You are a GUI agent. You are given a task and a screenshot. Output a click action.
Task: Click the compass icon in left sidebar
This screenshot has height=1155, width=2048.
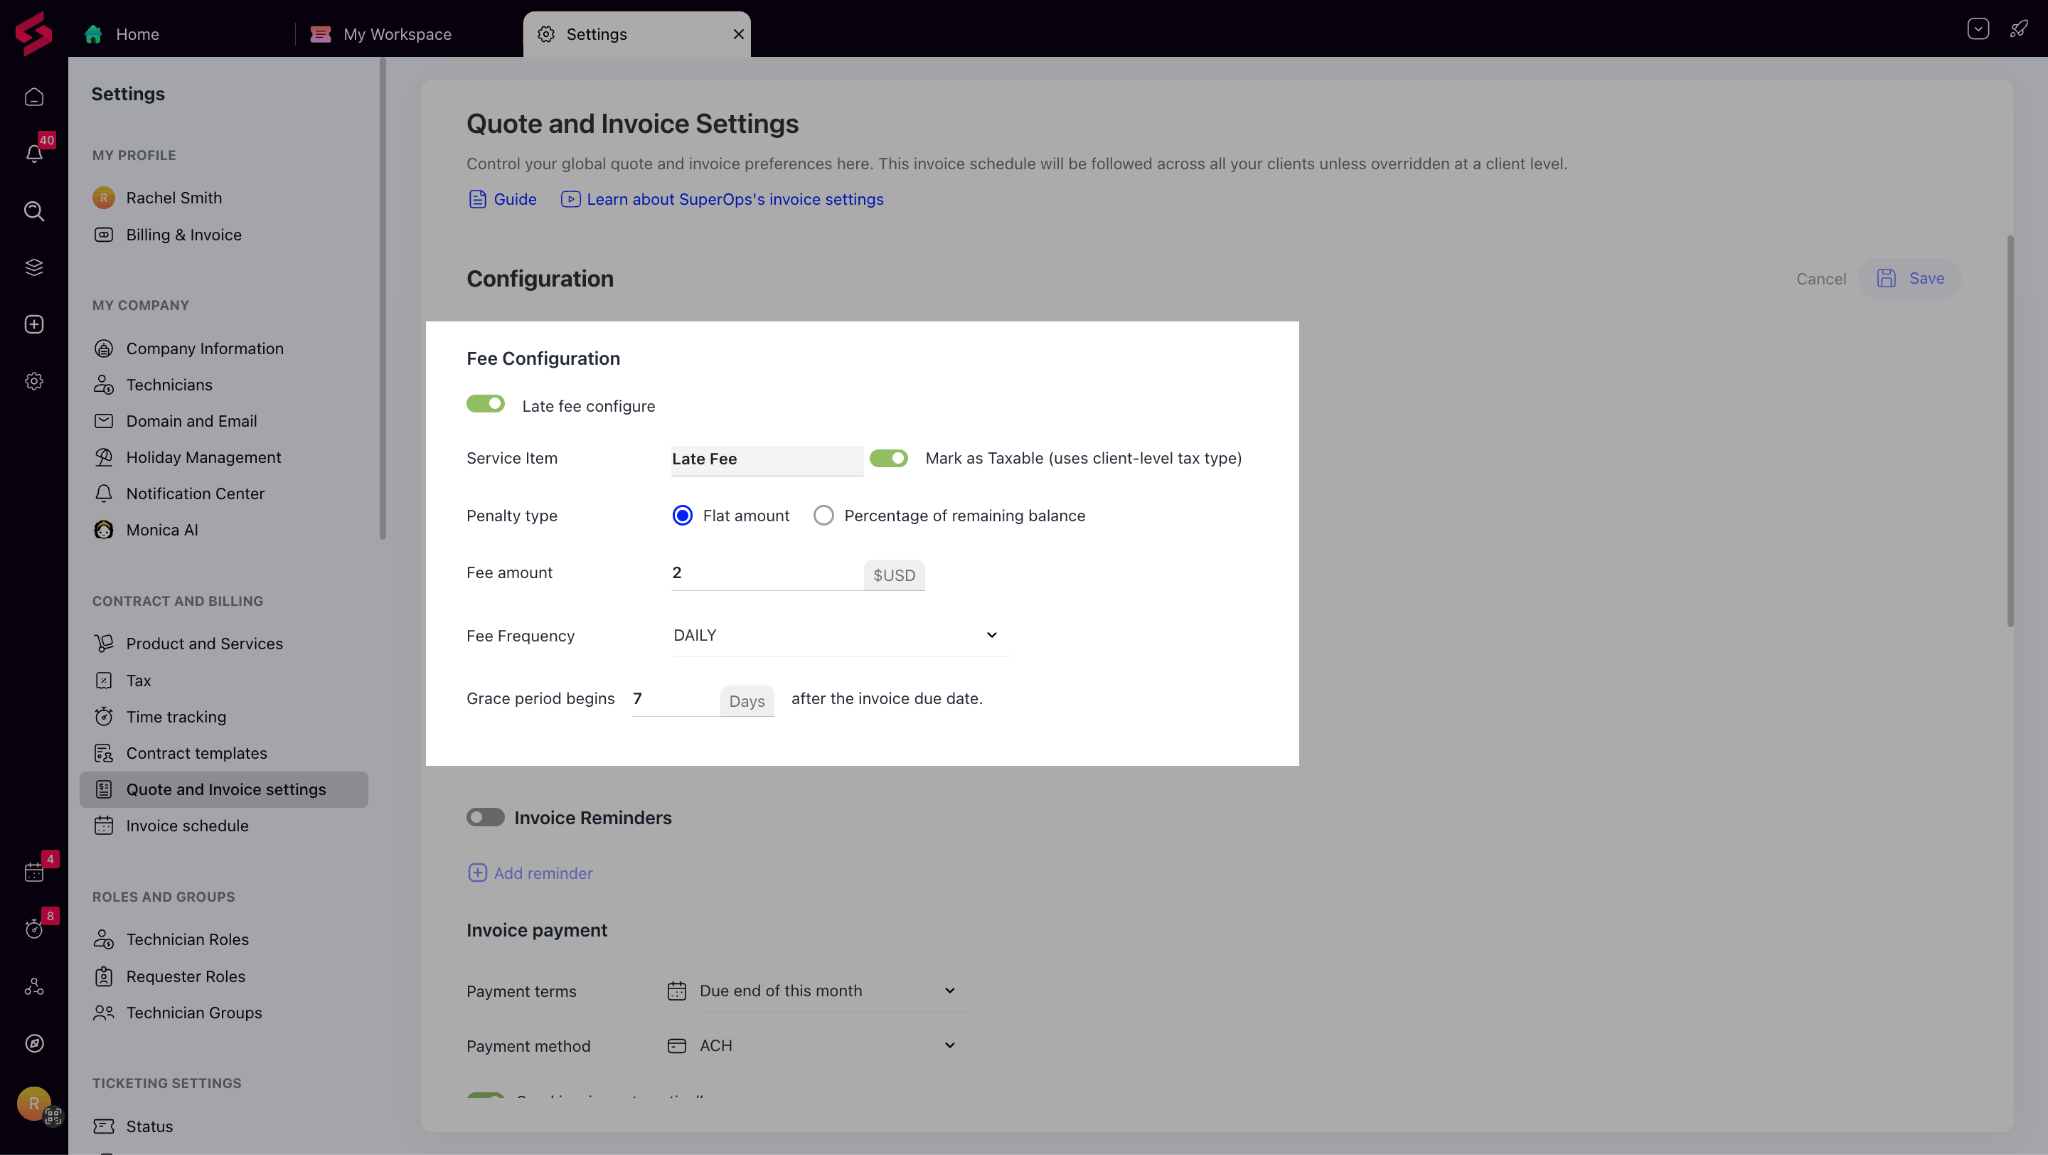(34, 1043)
